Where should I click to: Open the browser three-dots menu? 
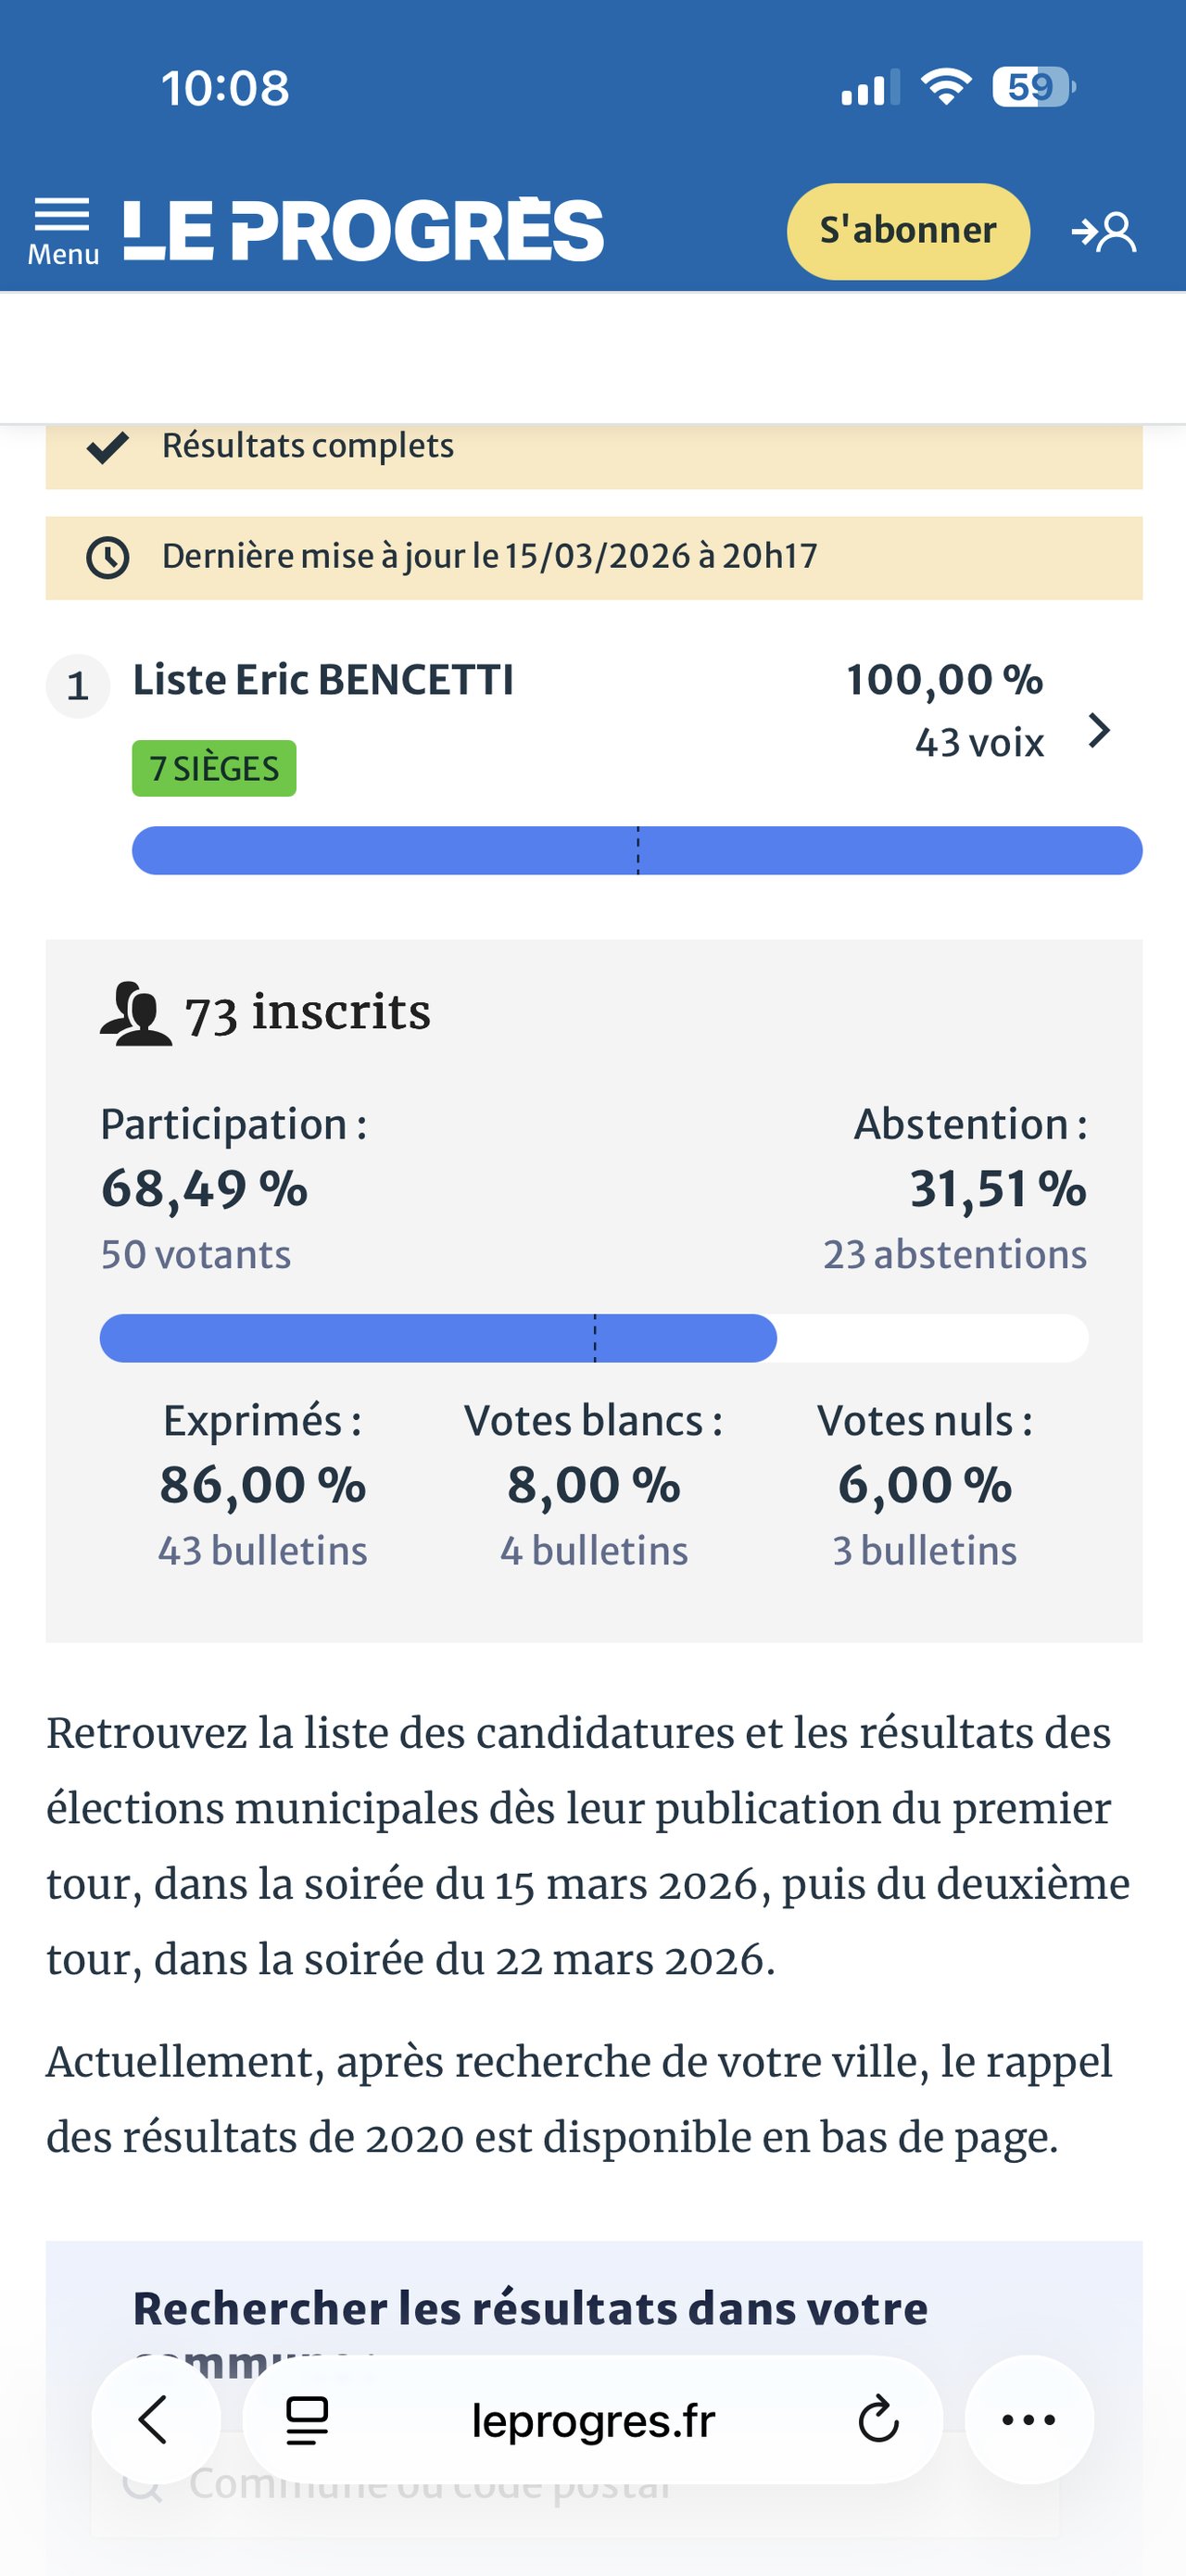[1028, 2420]
